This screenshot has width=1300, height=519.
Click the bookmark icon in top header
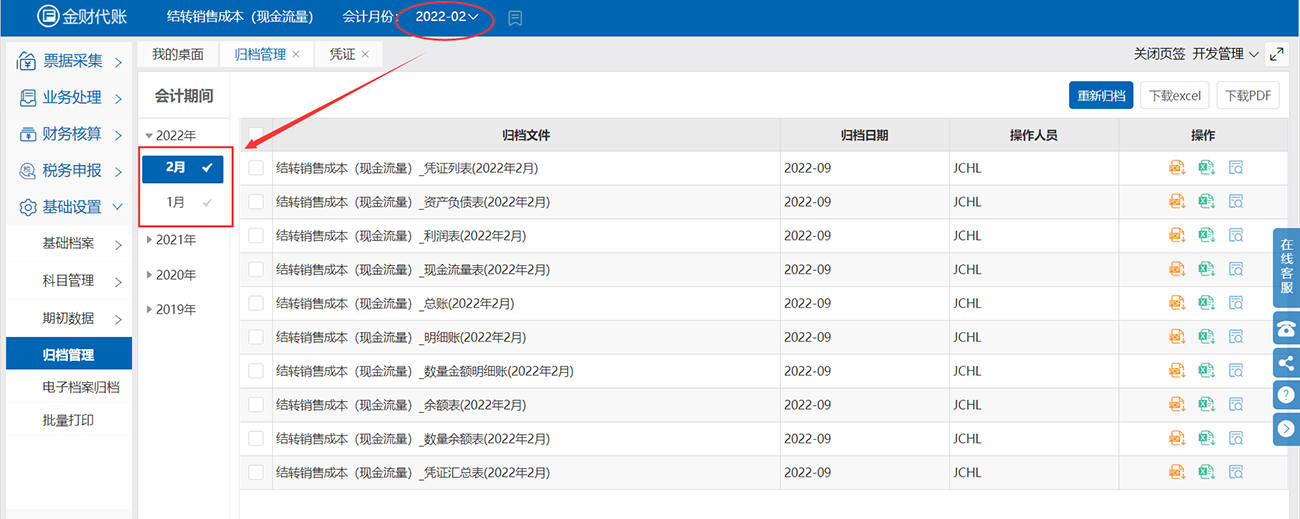coord(515,18)
